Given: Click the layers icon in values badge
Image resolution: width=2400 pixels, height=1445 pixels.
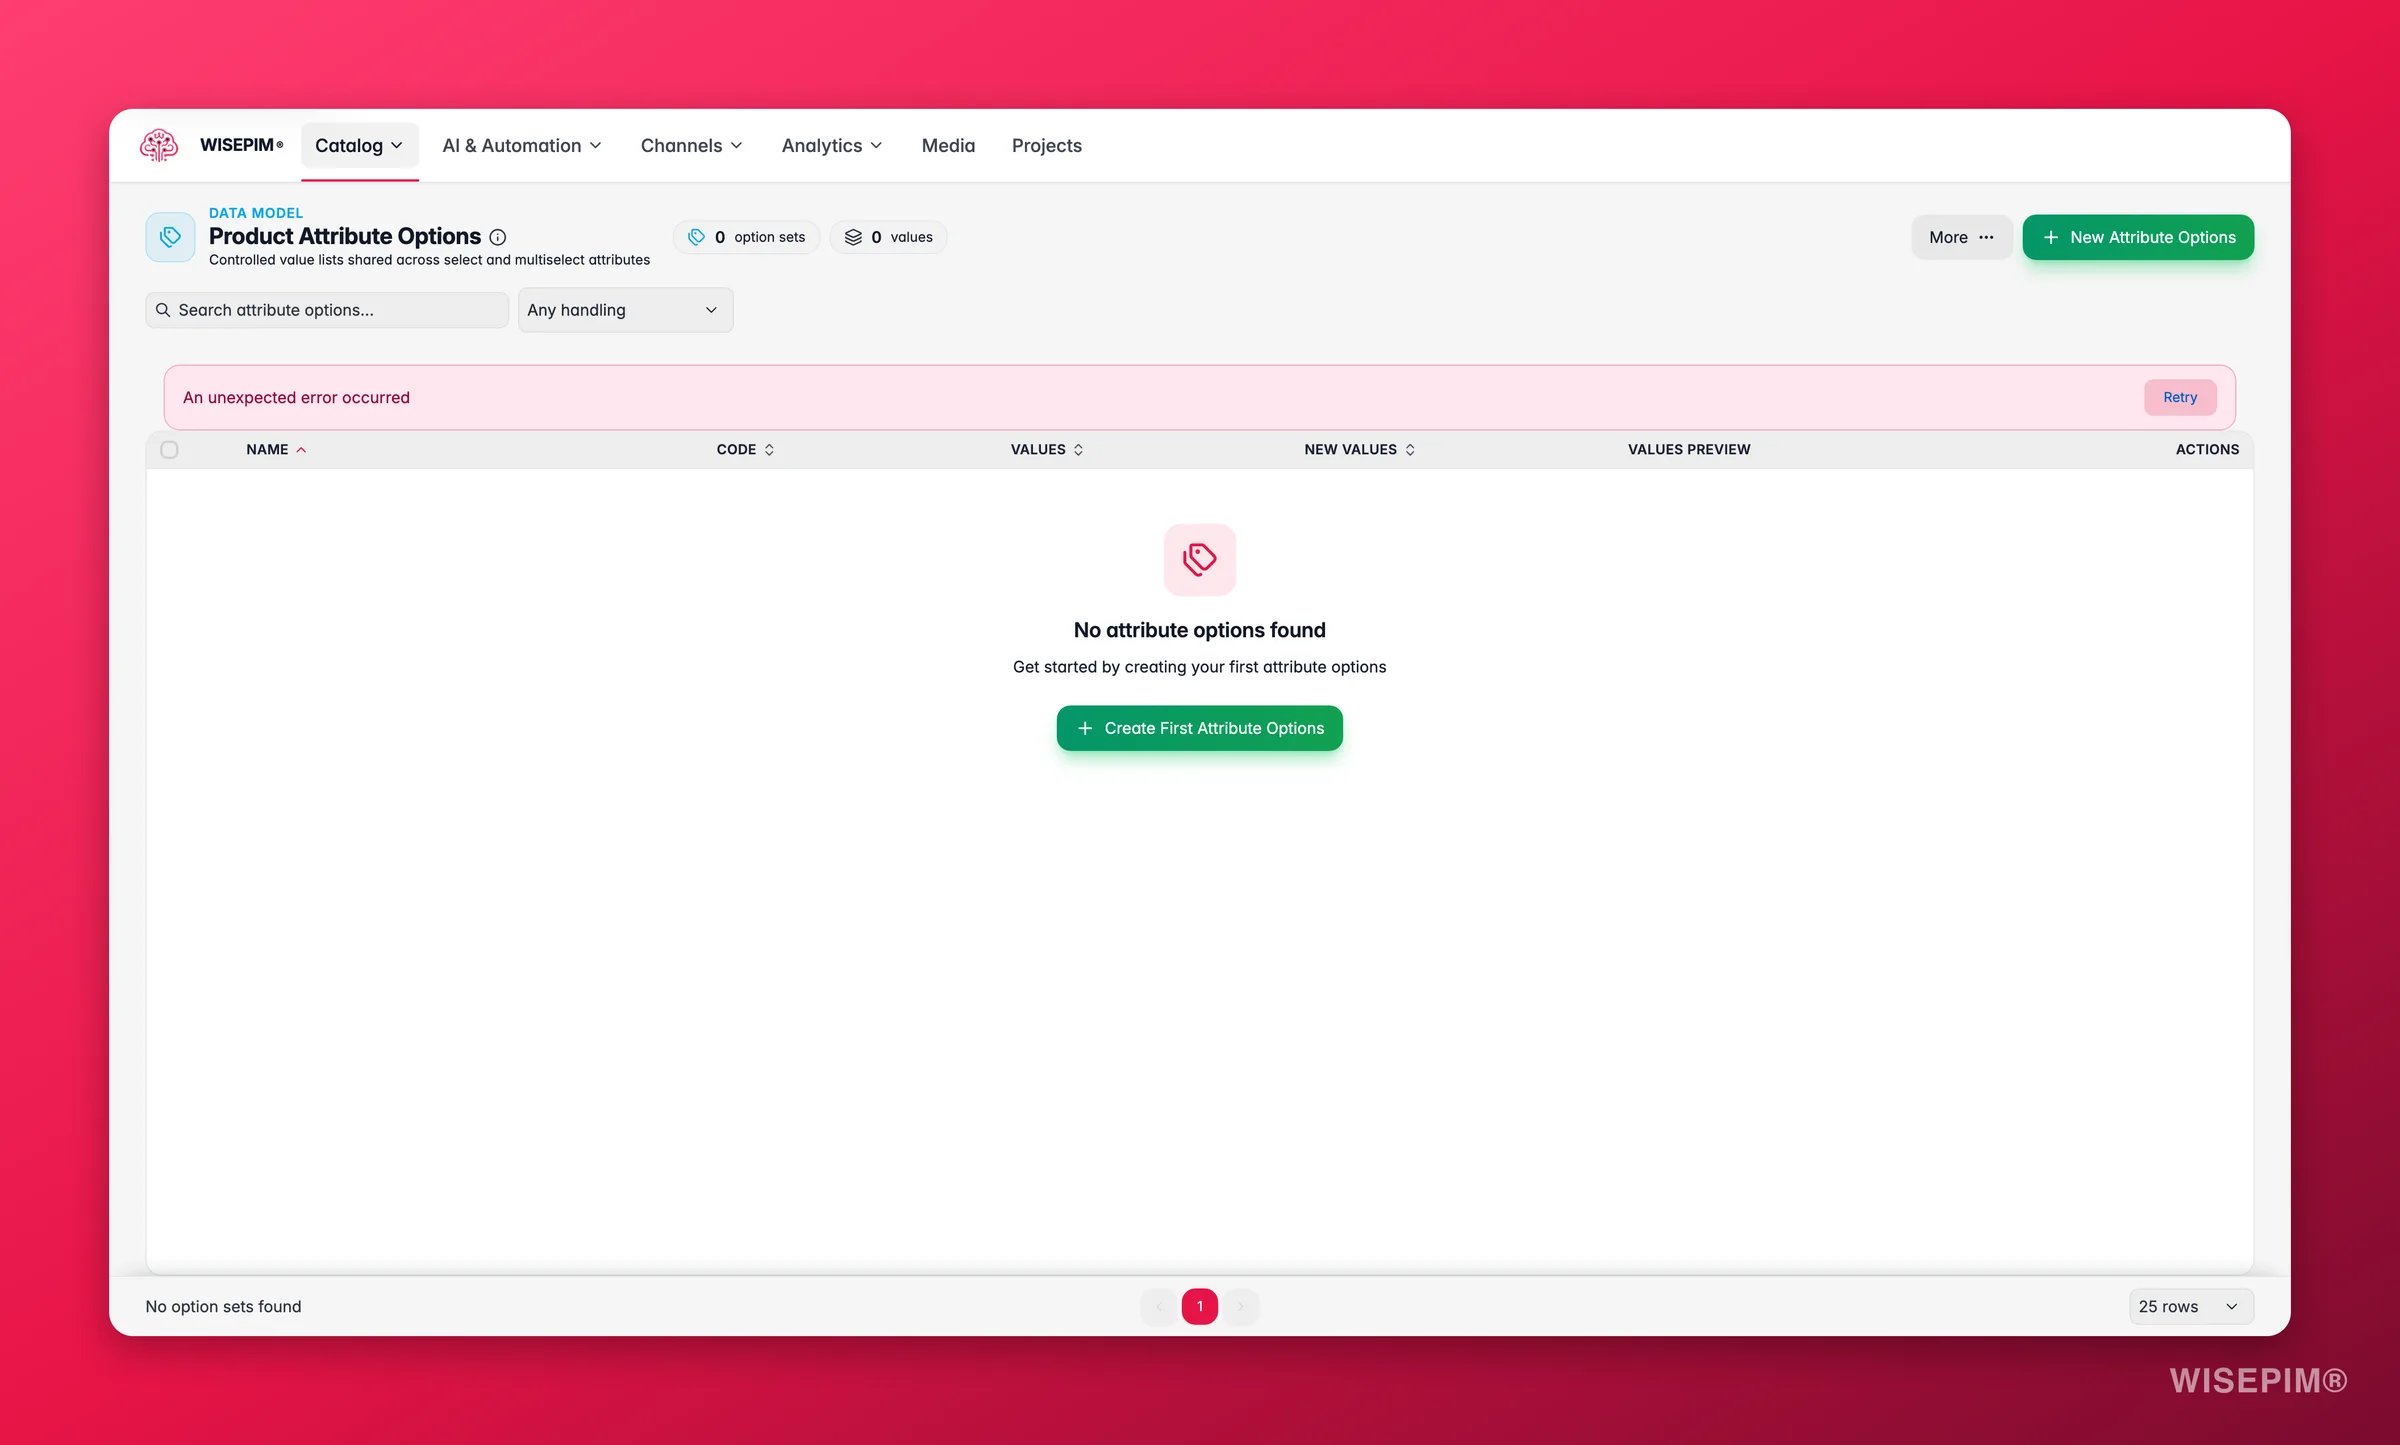Looking at the screenshot, I should pos(853,237).
